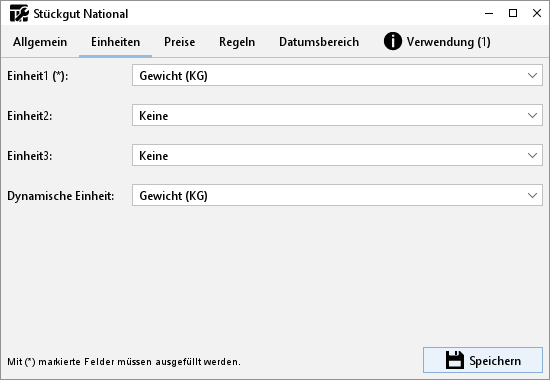Go to the Regeln tab

237,42
